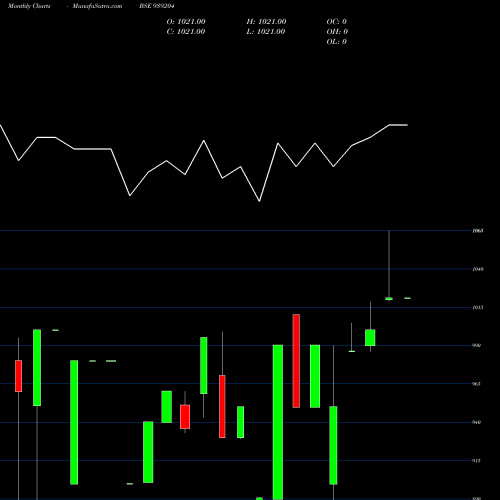Click the 915 price axis label
This screenshot has height=500, width=500.
click(477, 461)
